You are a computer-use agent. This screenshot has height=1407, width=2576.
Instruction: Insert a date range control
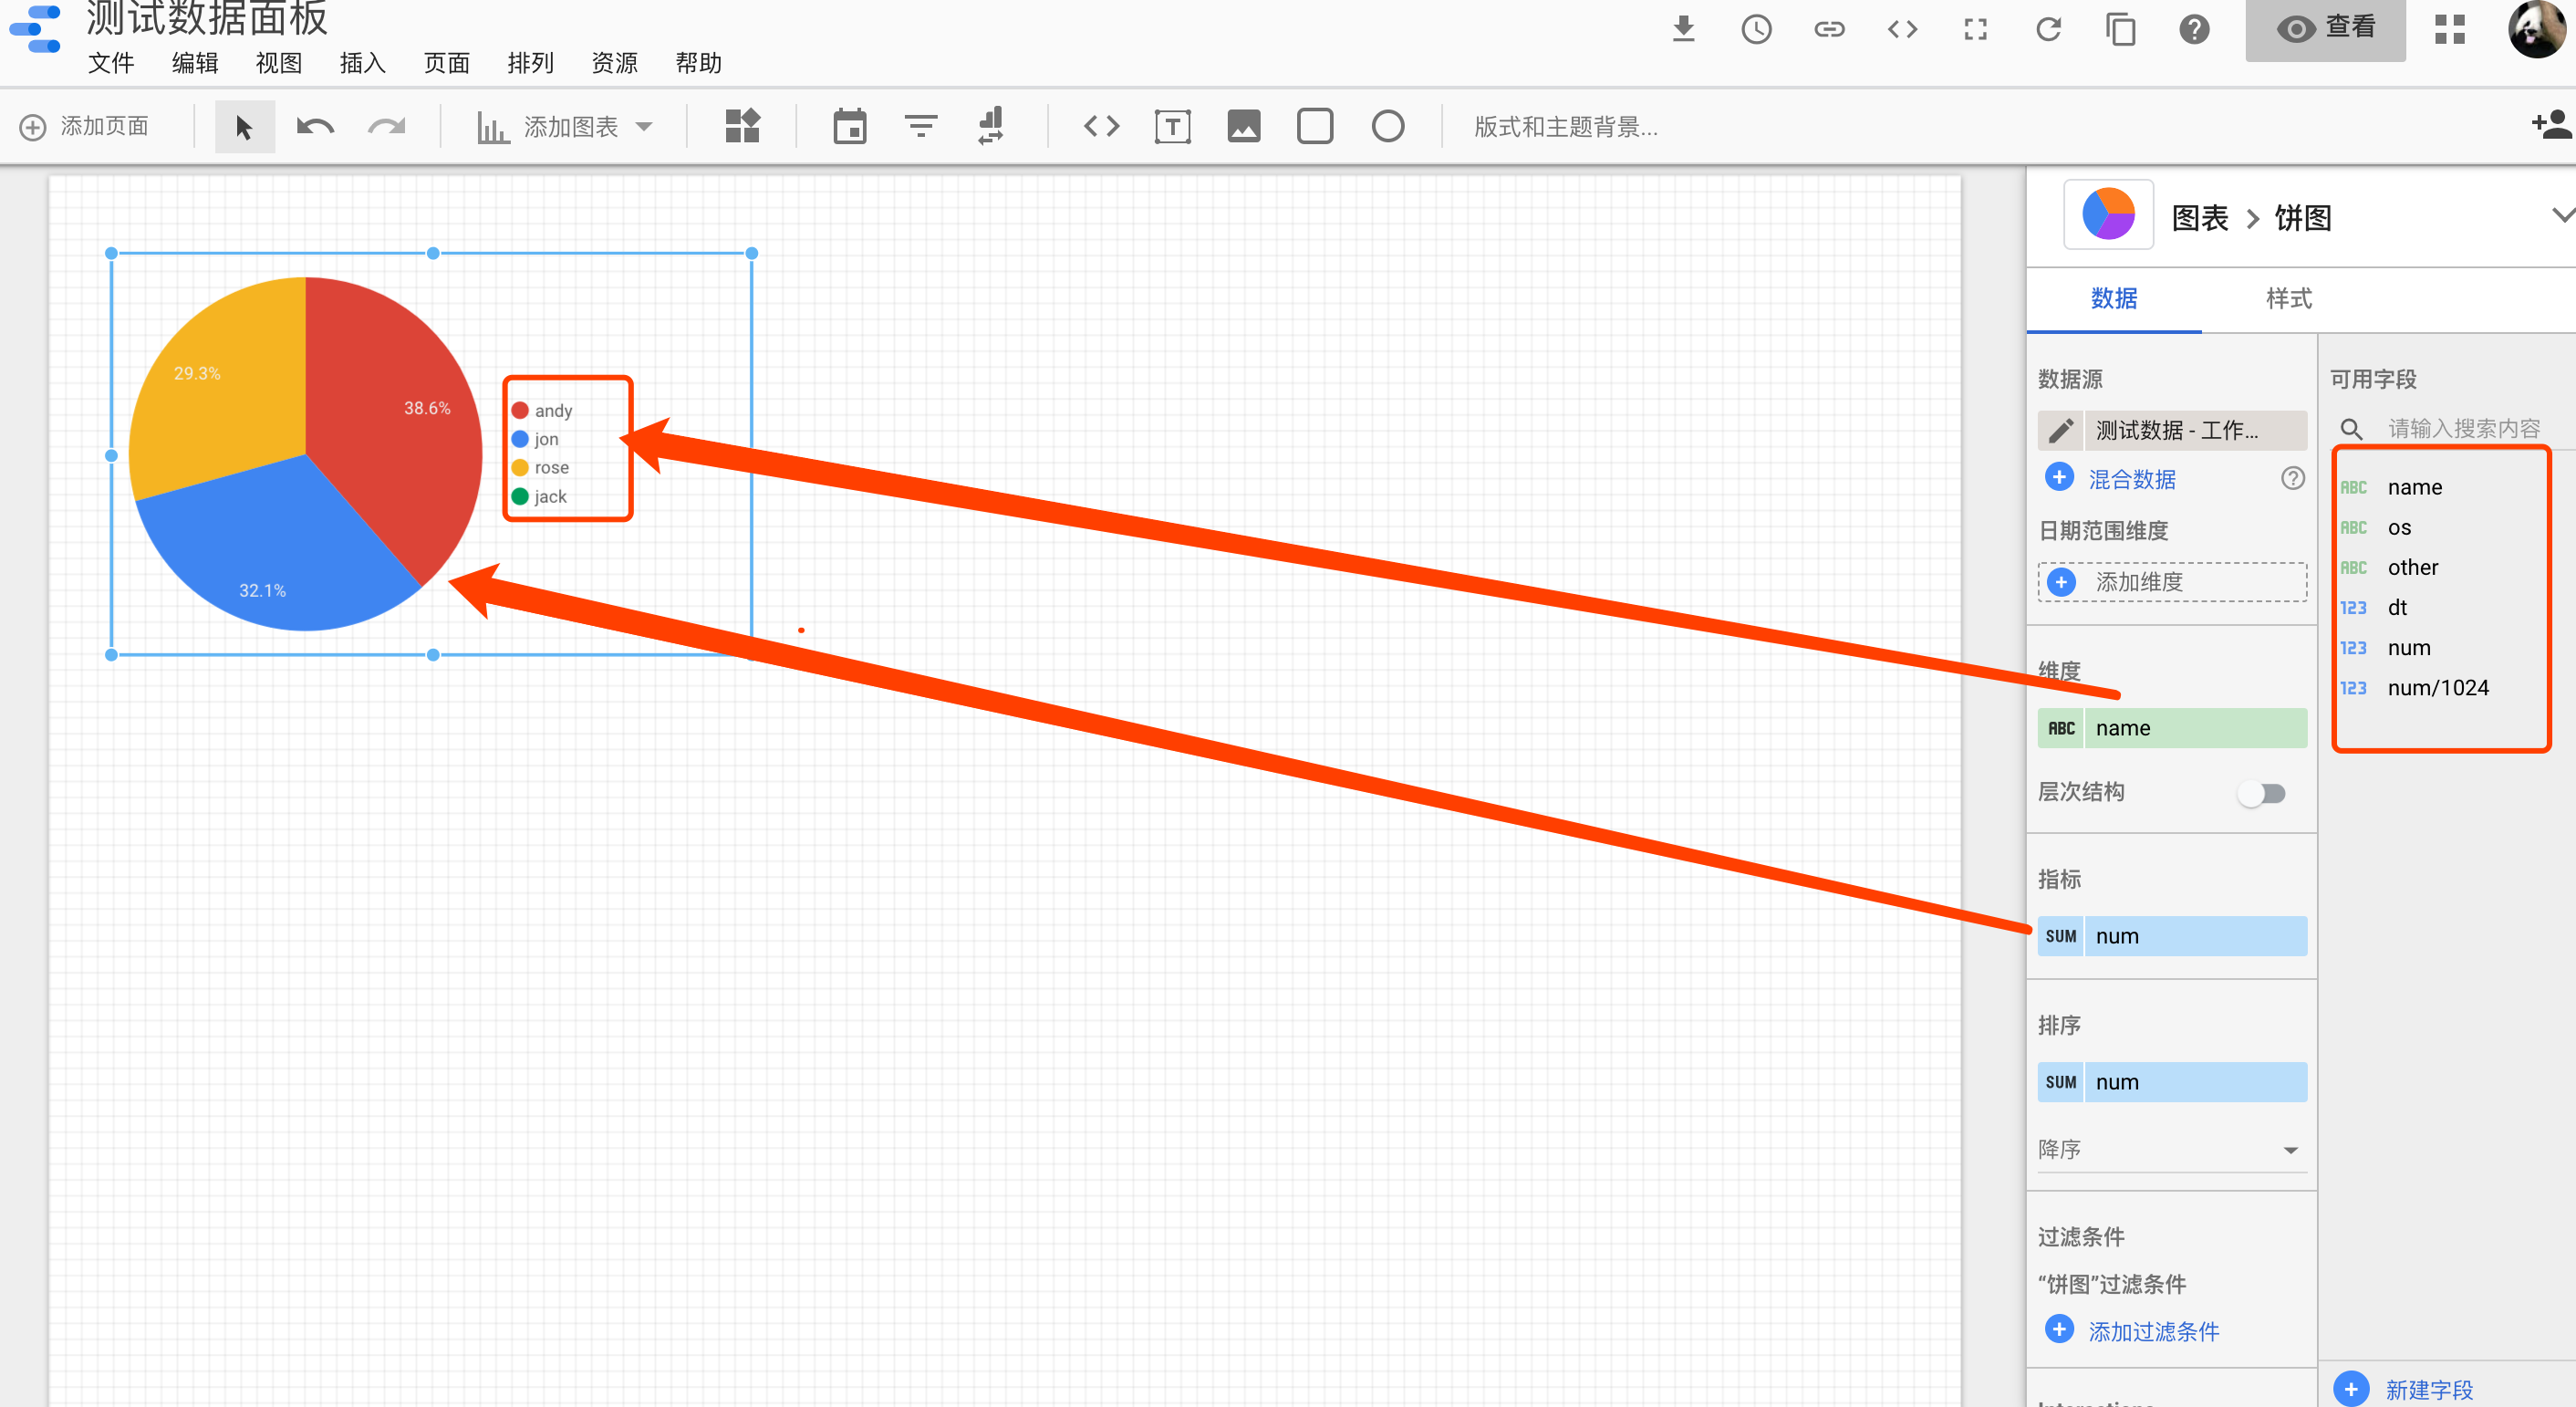849,126
